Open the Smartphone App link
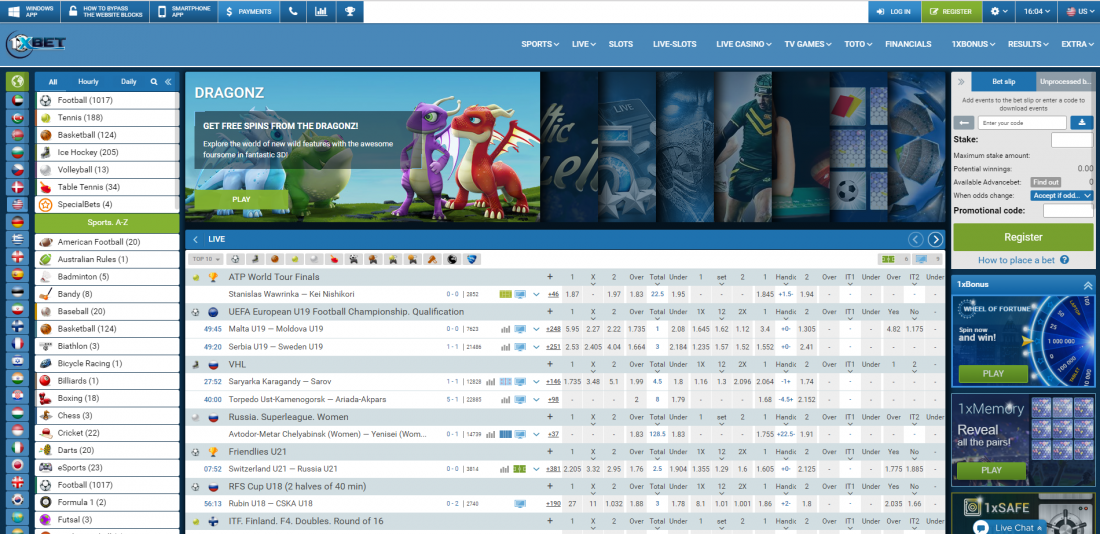The width and height of the screenshot is (1100, 534). point(185,11)
